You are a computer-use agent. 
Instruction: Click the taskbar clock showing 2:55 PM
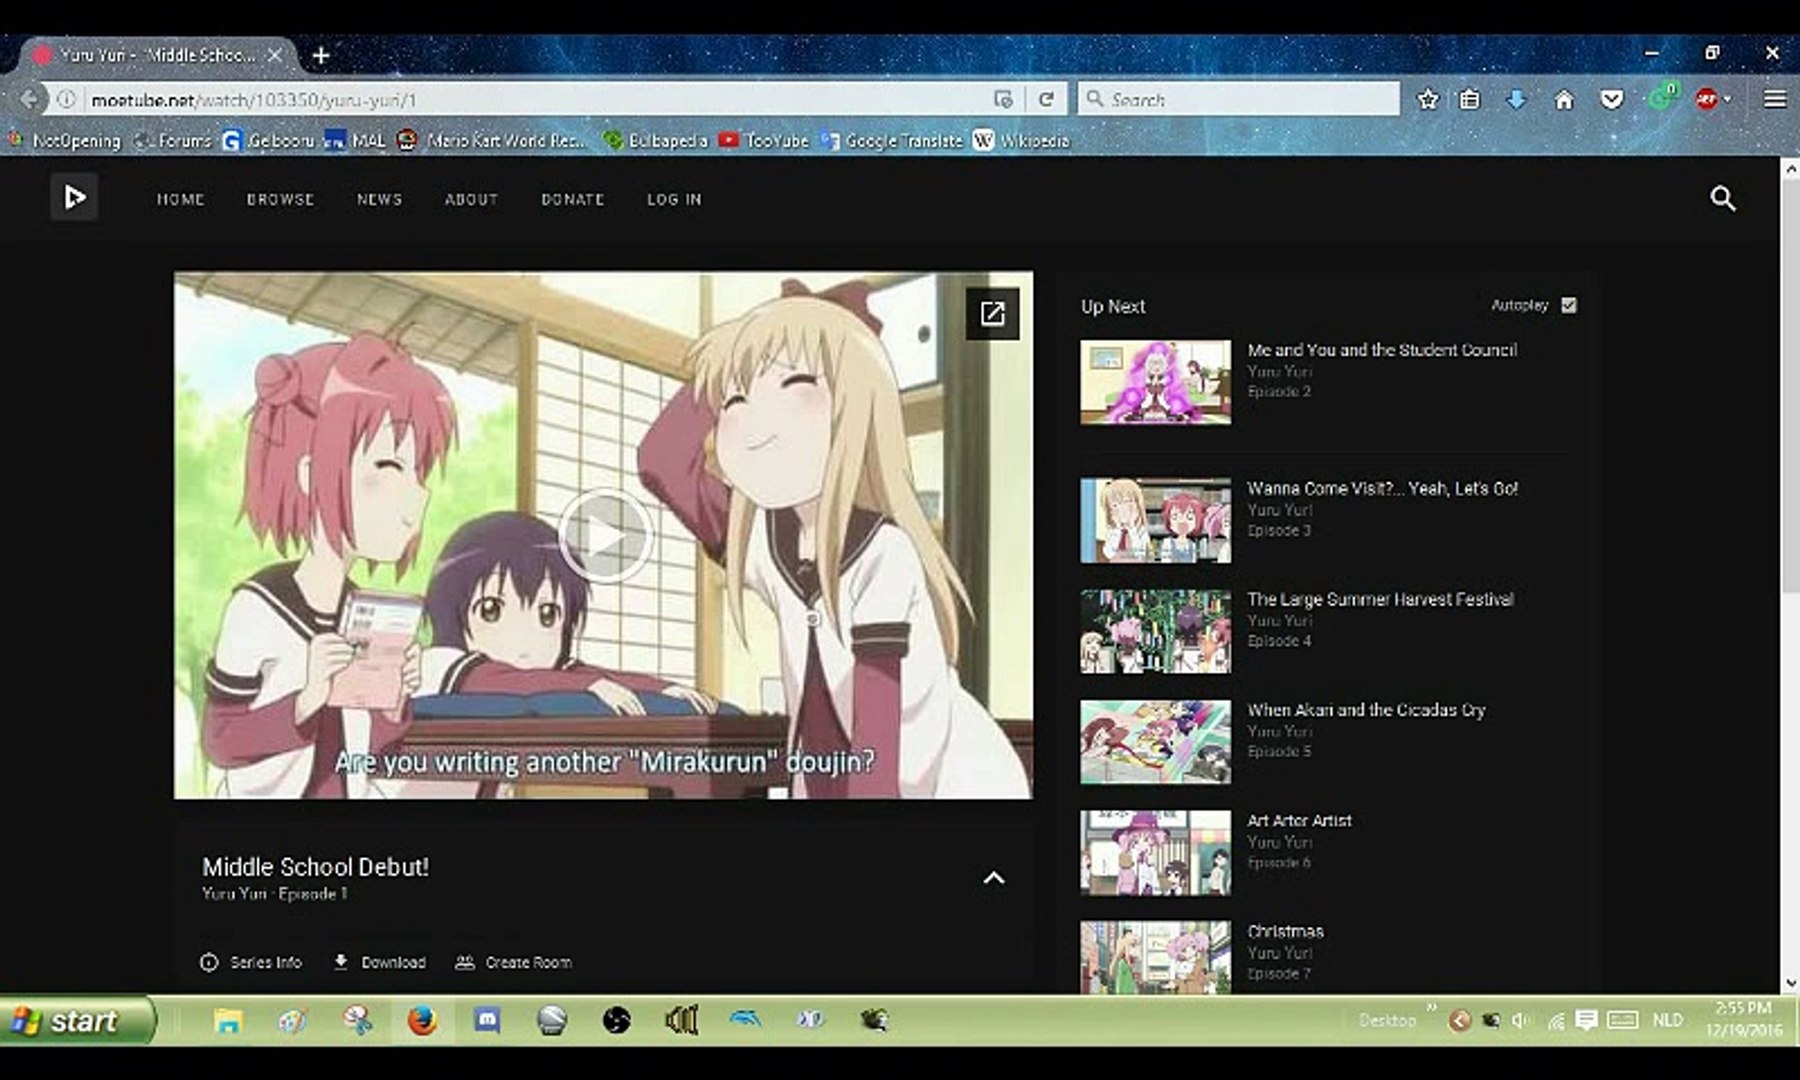coord(1743,1019)
